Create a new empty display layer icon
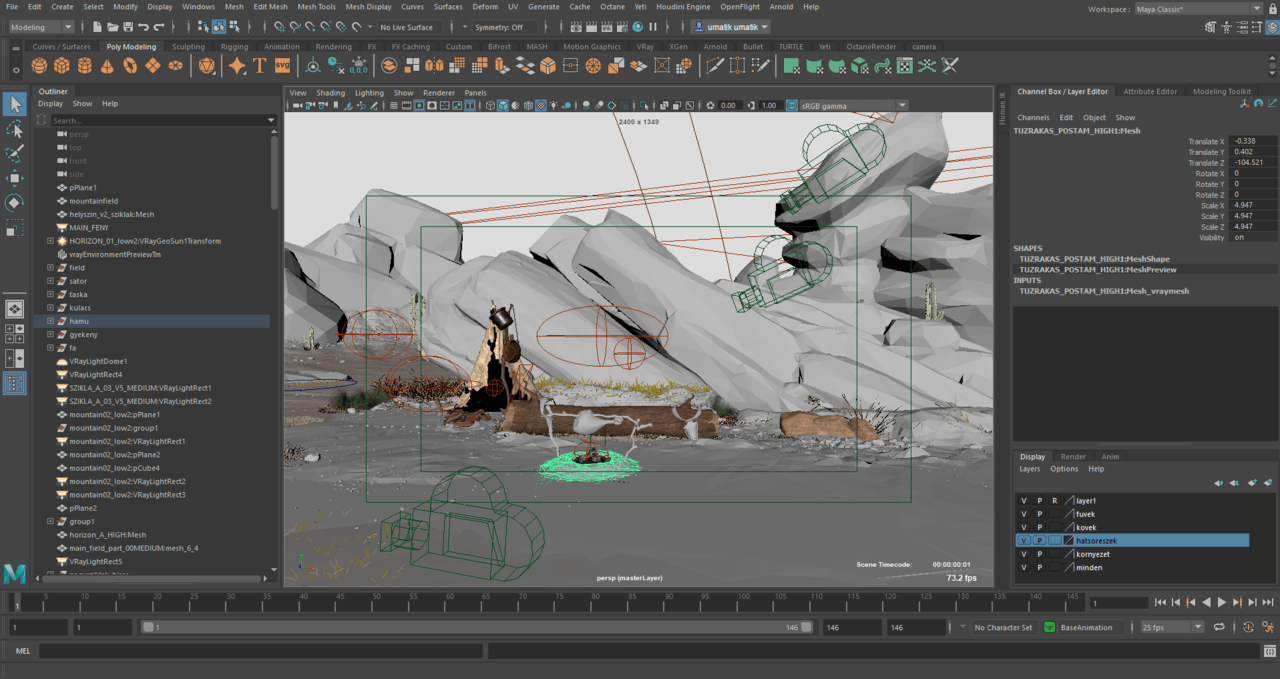 [x=1252, y=483]
